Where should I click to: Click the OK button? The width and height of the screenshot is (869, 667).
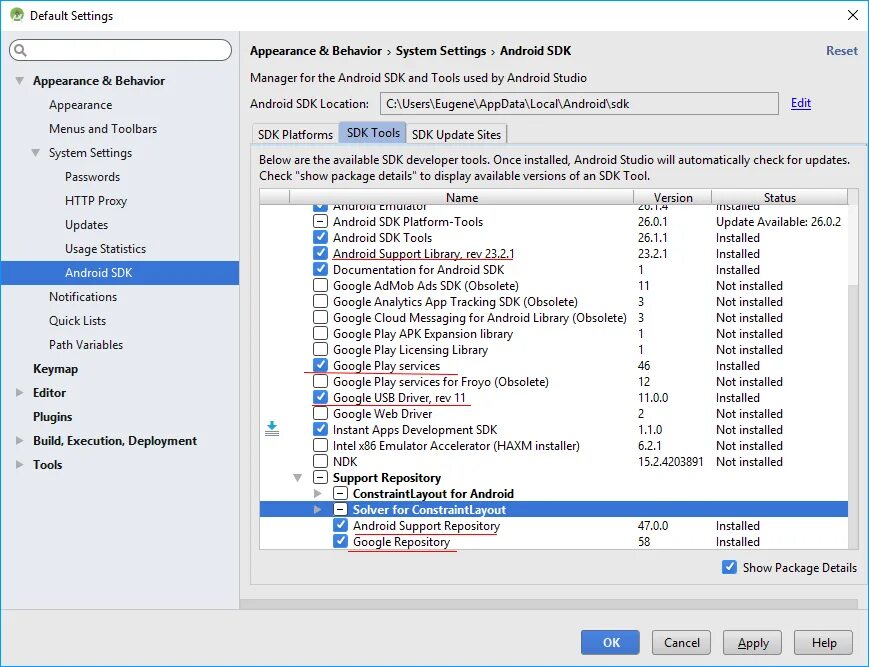pyautogui.click(x=610, y=643)
